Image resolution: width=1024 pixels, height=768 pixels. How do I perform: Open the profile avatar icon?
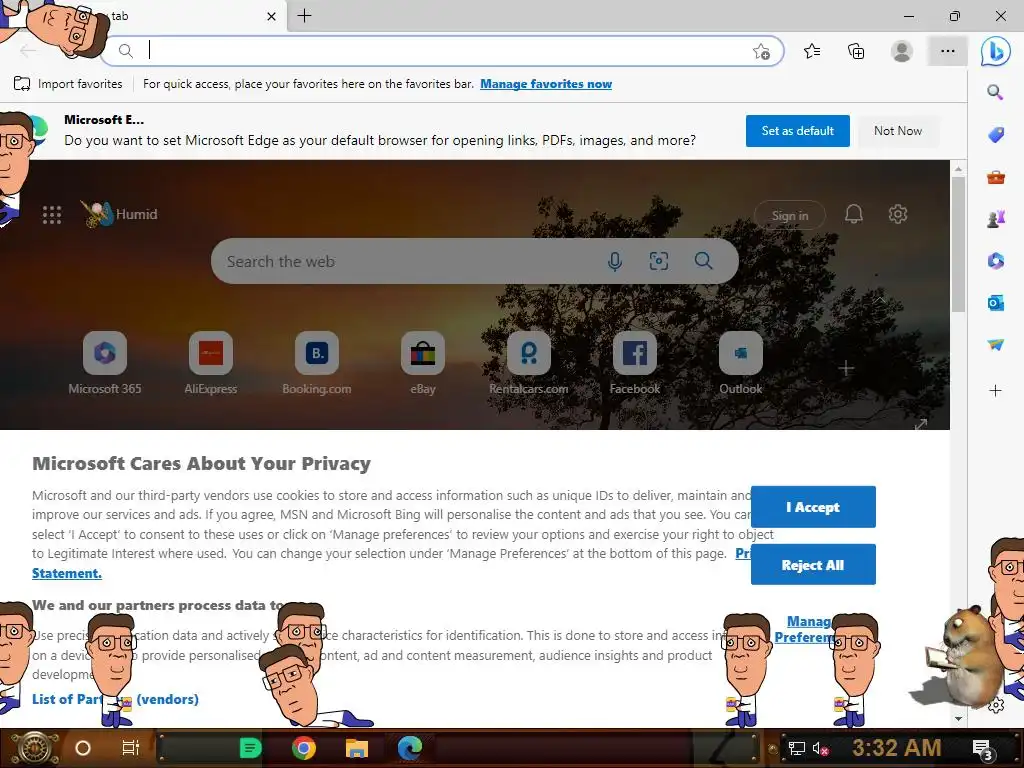click(x=902, y=51)
